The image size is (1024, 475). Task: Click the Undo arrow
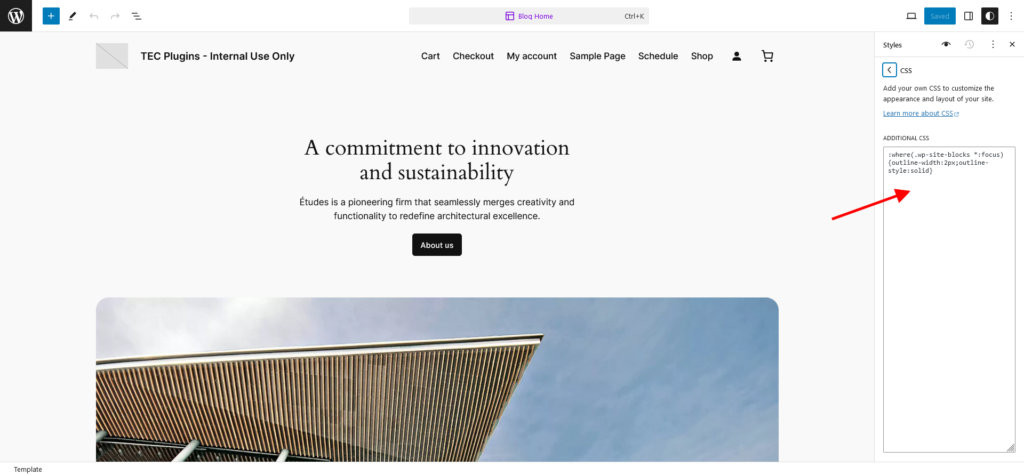(94, 16)
